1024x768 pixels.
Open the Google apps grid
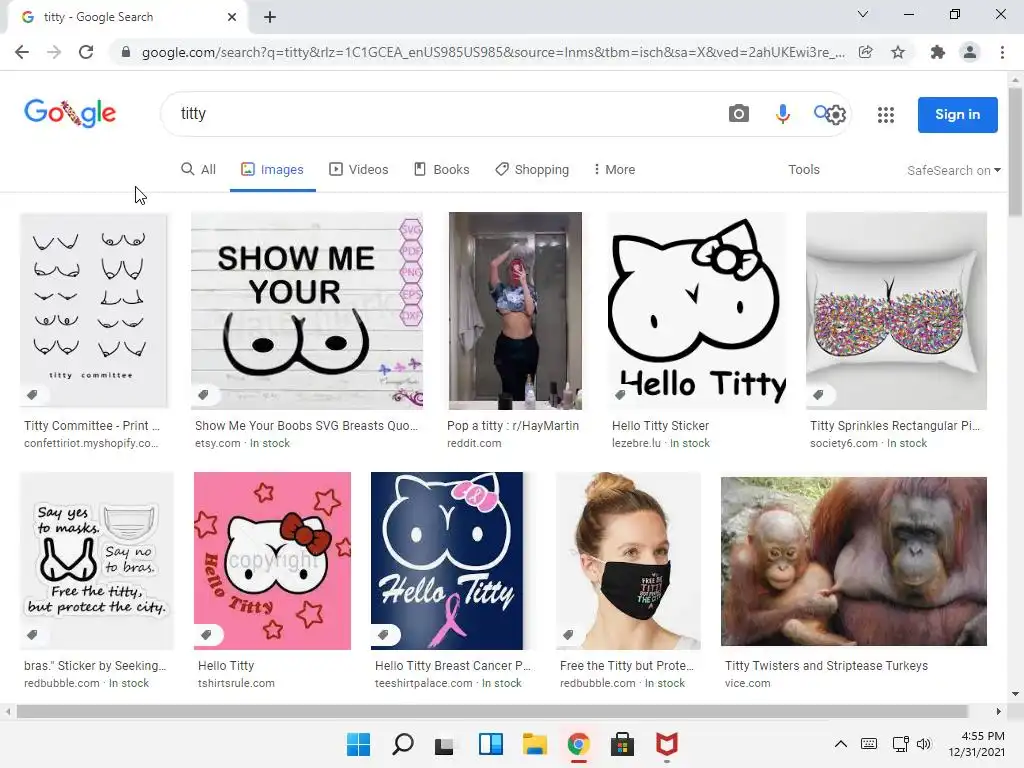(x=886, y=115)
